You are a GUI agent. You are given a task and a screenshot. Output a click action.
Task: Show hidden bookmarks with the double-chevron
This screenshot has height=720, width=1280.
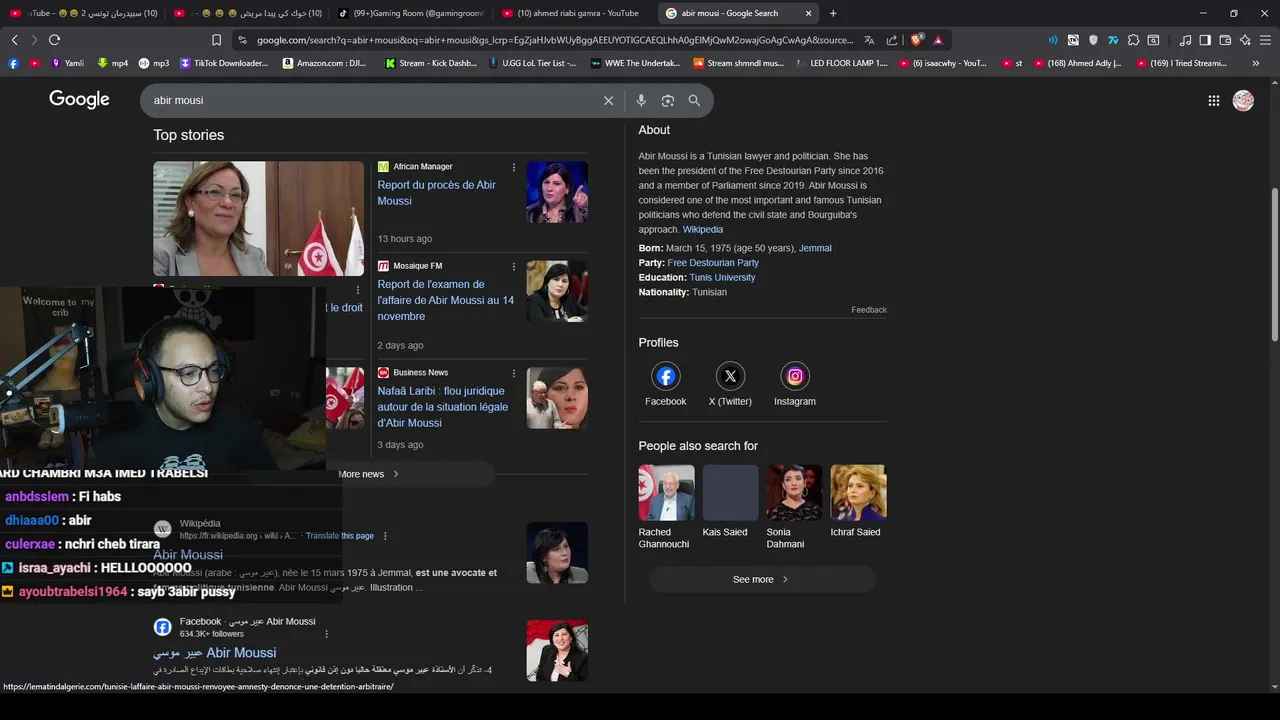[x=1256, y=63]
